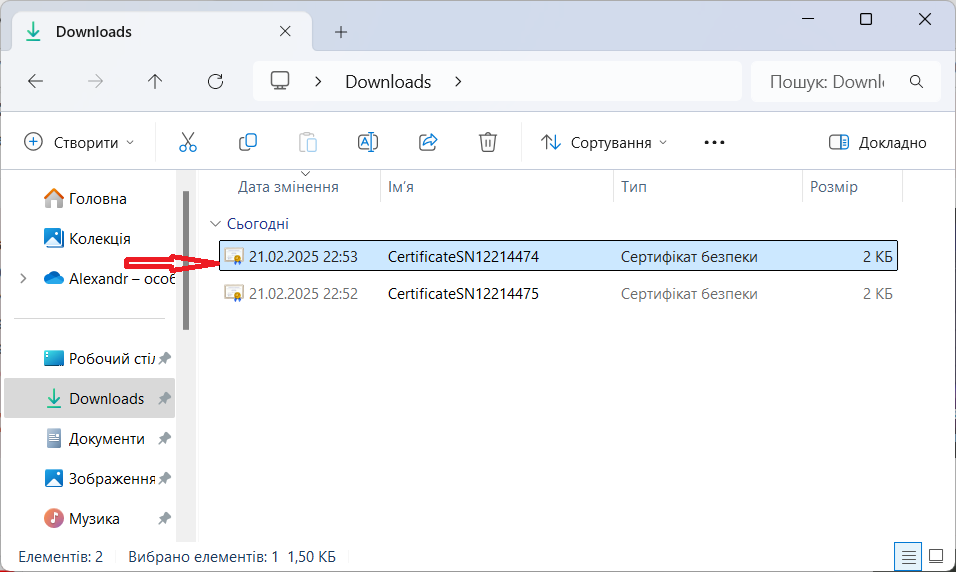The width and height of the screenshot is (956, 572).
Task: Open the three-dots more options menu
Action: tap(714, 143)
